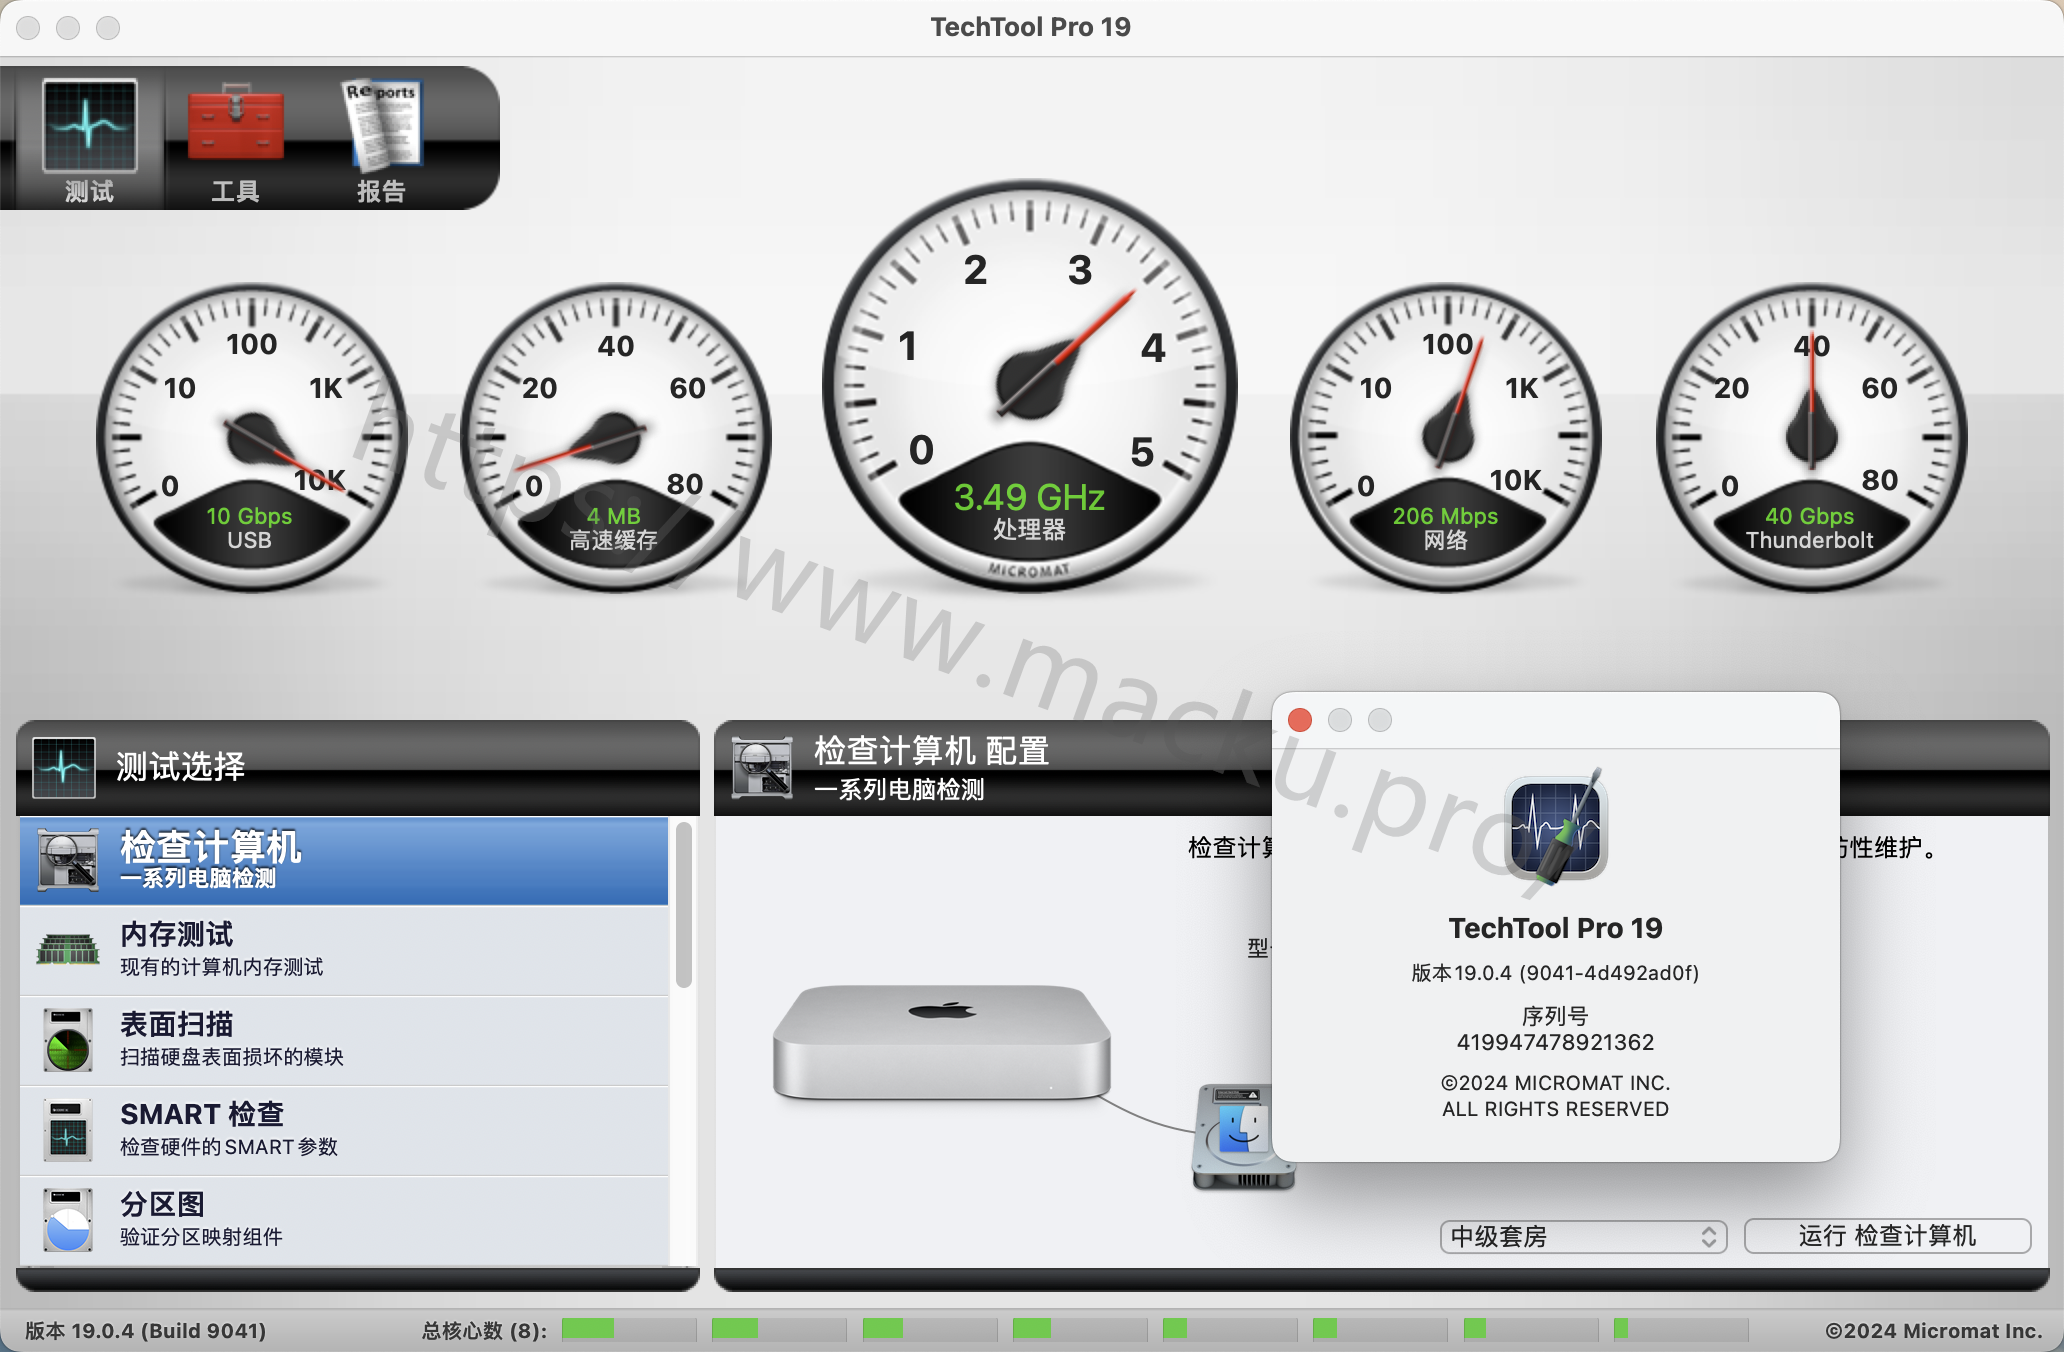Screen dimensions: 2064x1352
Task: Click the TechTool Pro 19 name in About dialog
Action: coord(1555,928)
